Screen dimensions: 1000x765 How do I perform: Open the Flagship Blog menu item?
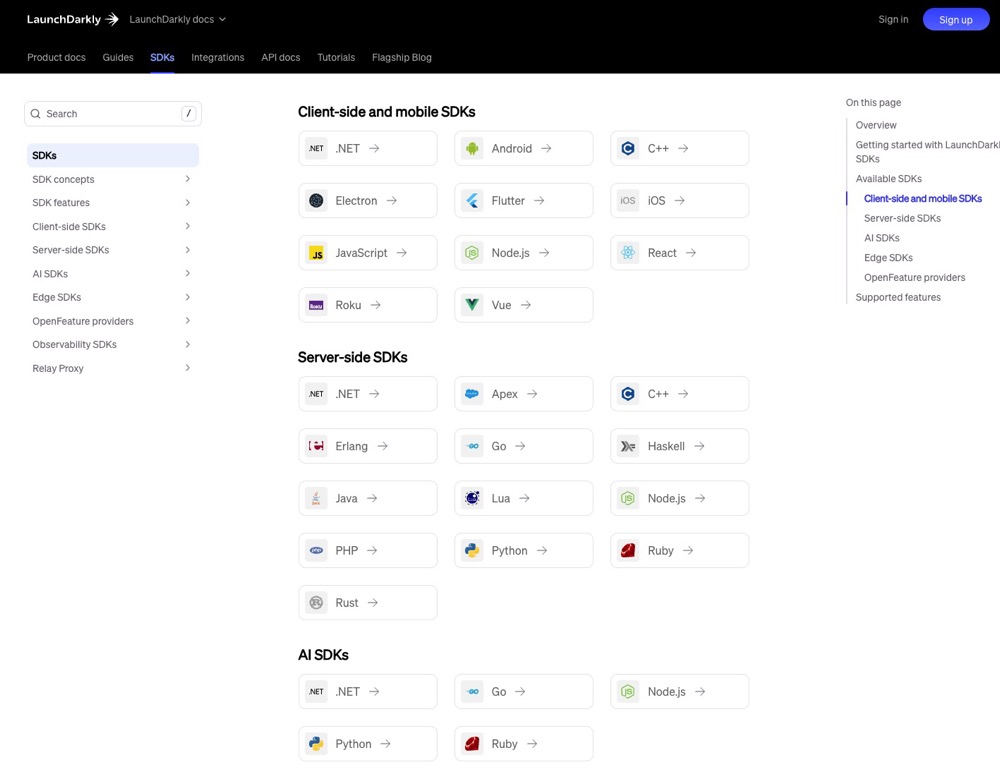(402, 57)
